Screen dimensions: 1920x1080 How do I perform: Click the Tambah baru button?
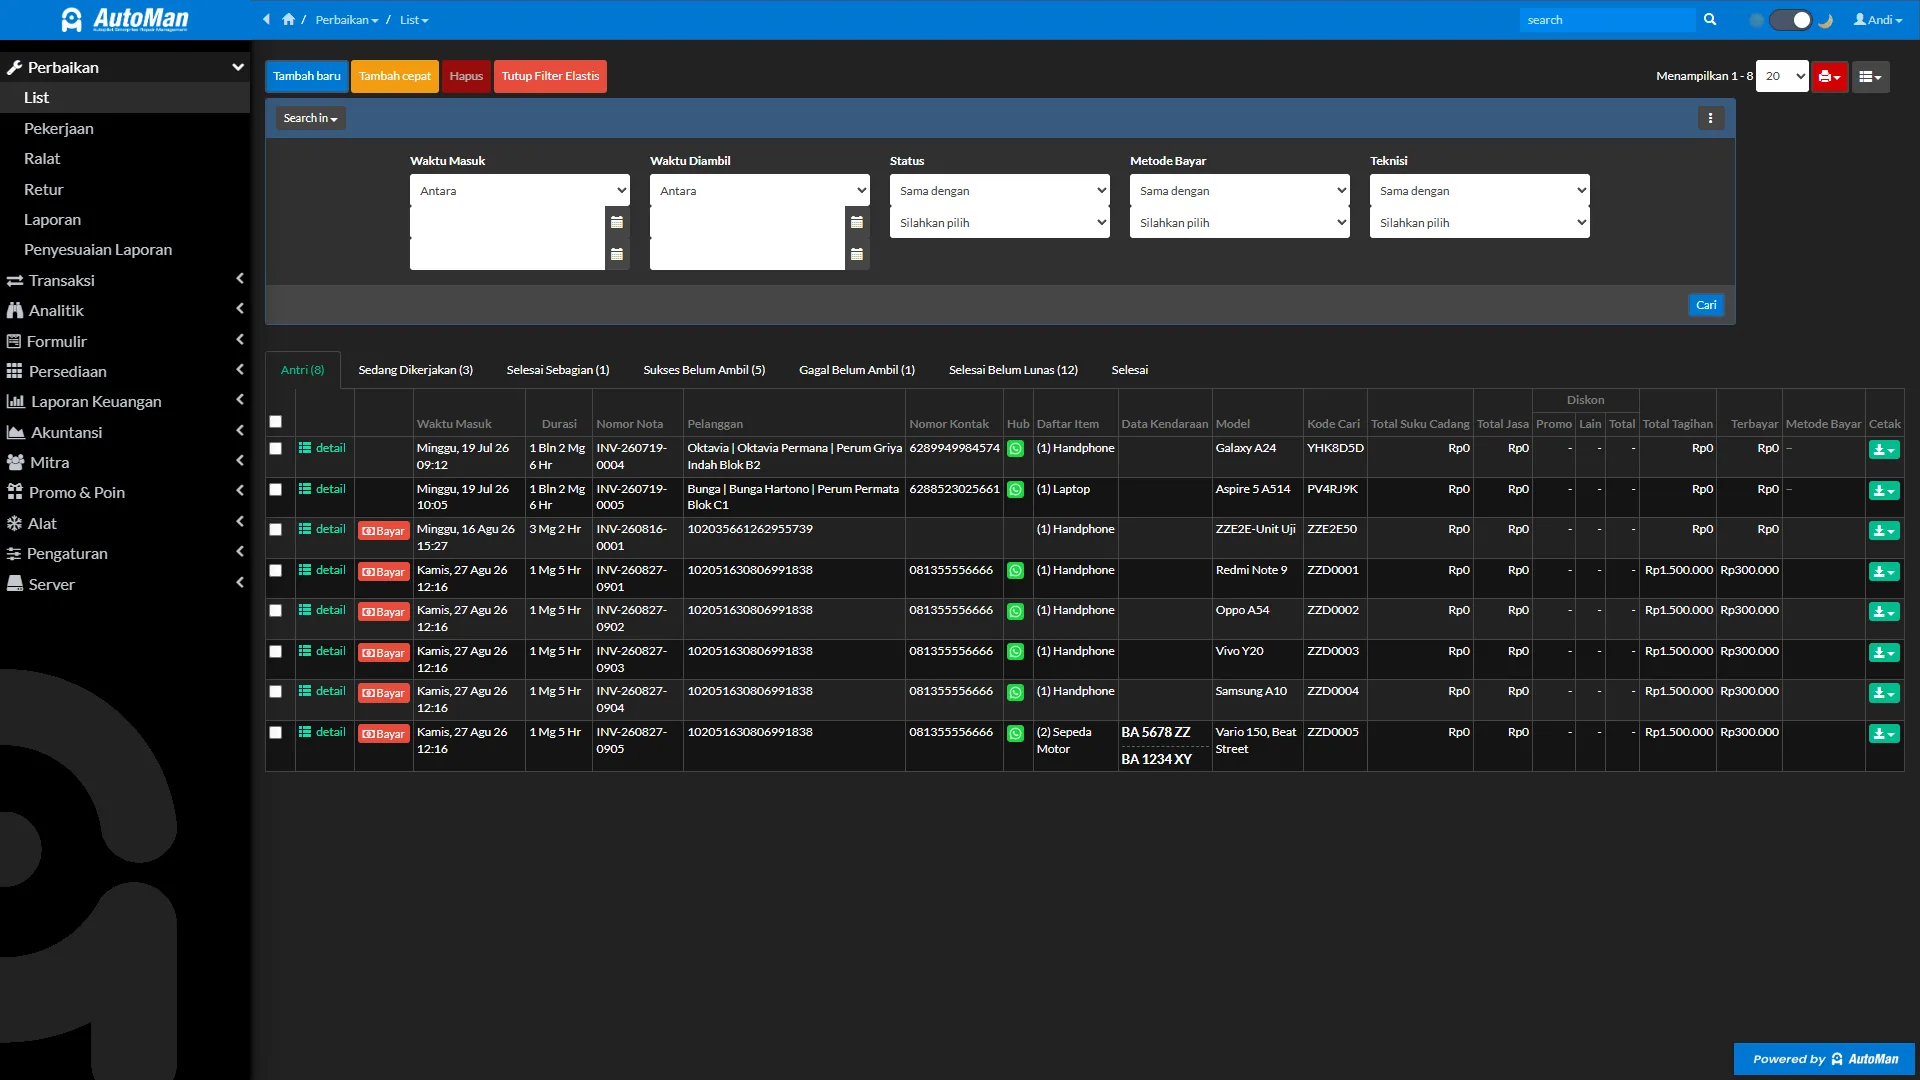307,77
